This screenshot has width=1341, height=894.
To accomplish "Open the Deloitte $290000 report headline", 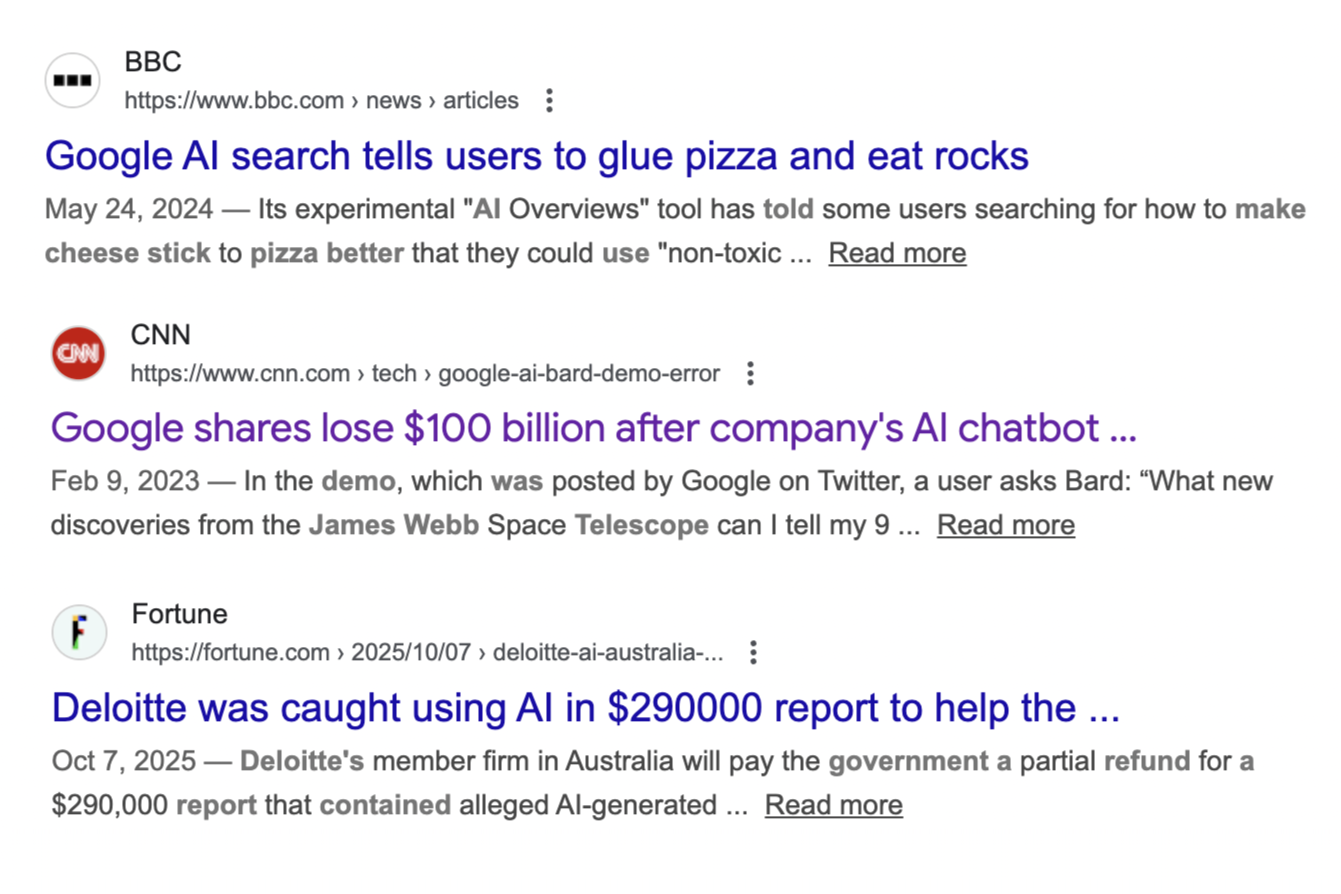I will 587,708.
